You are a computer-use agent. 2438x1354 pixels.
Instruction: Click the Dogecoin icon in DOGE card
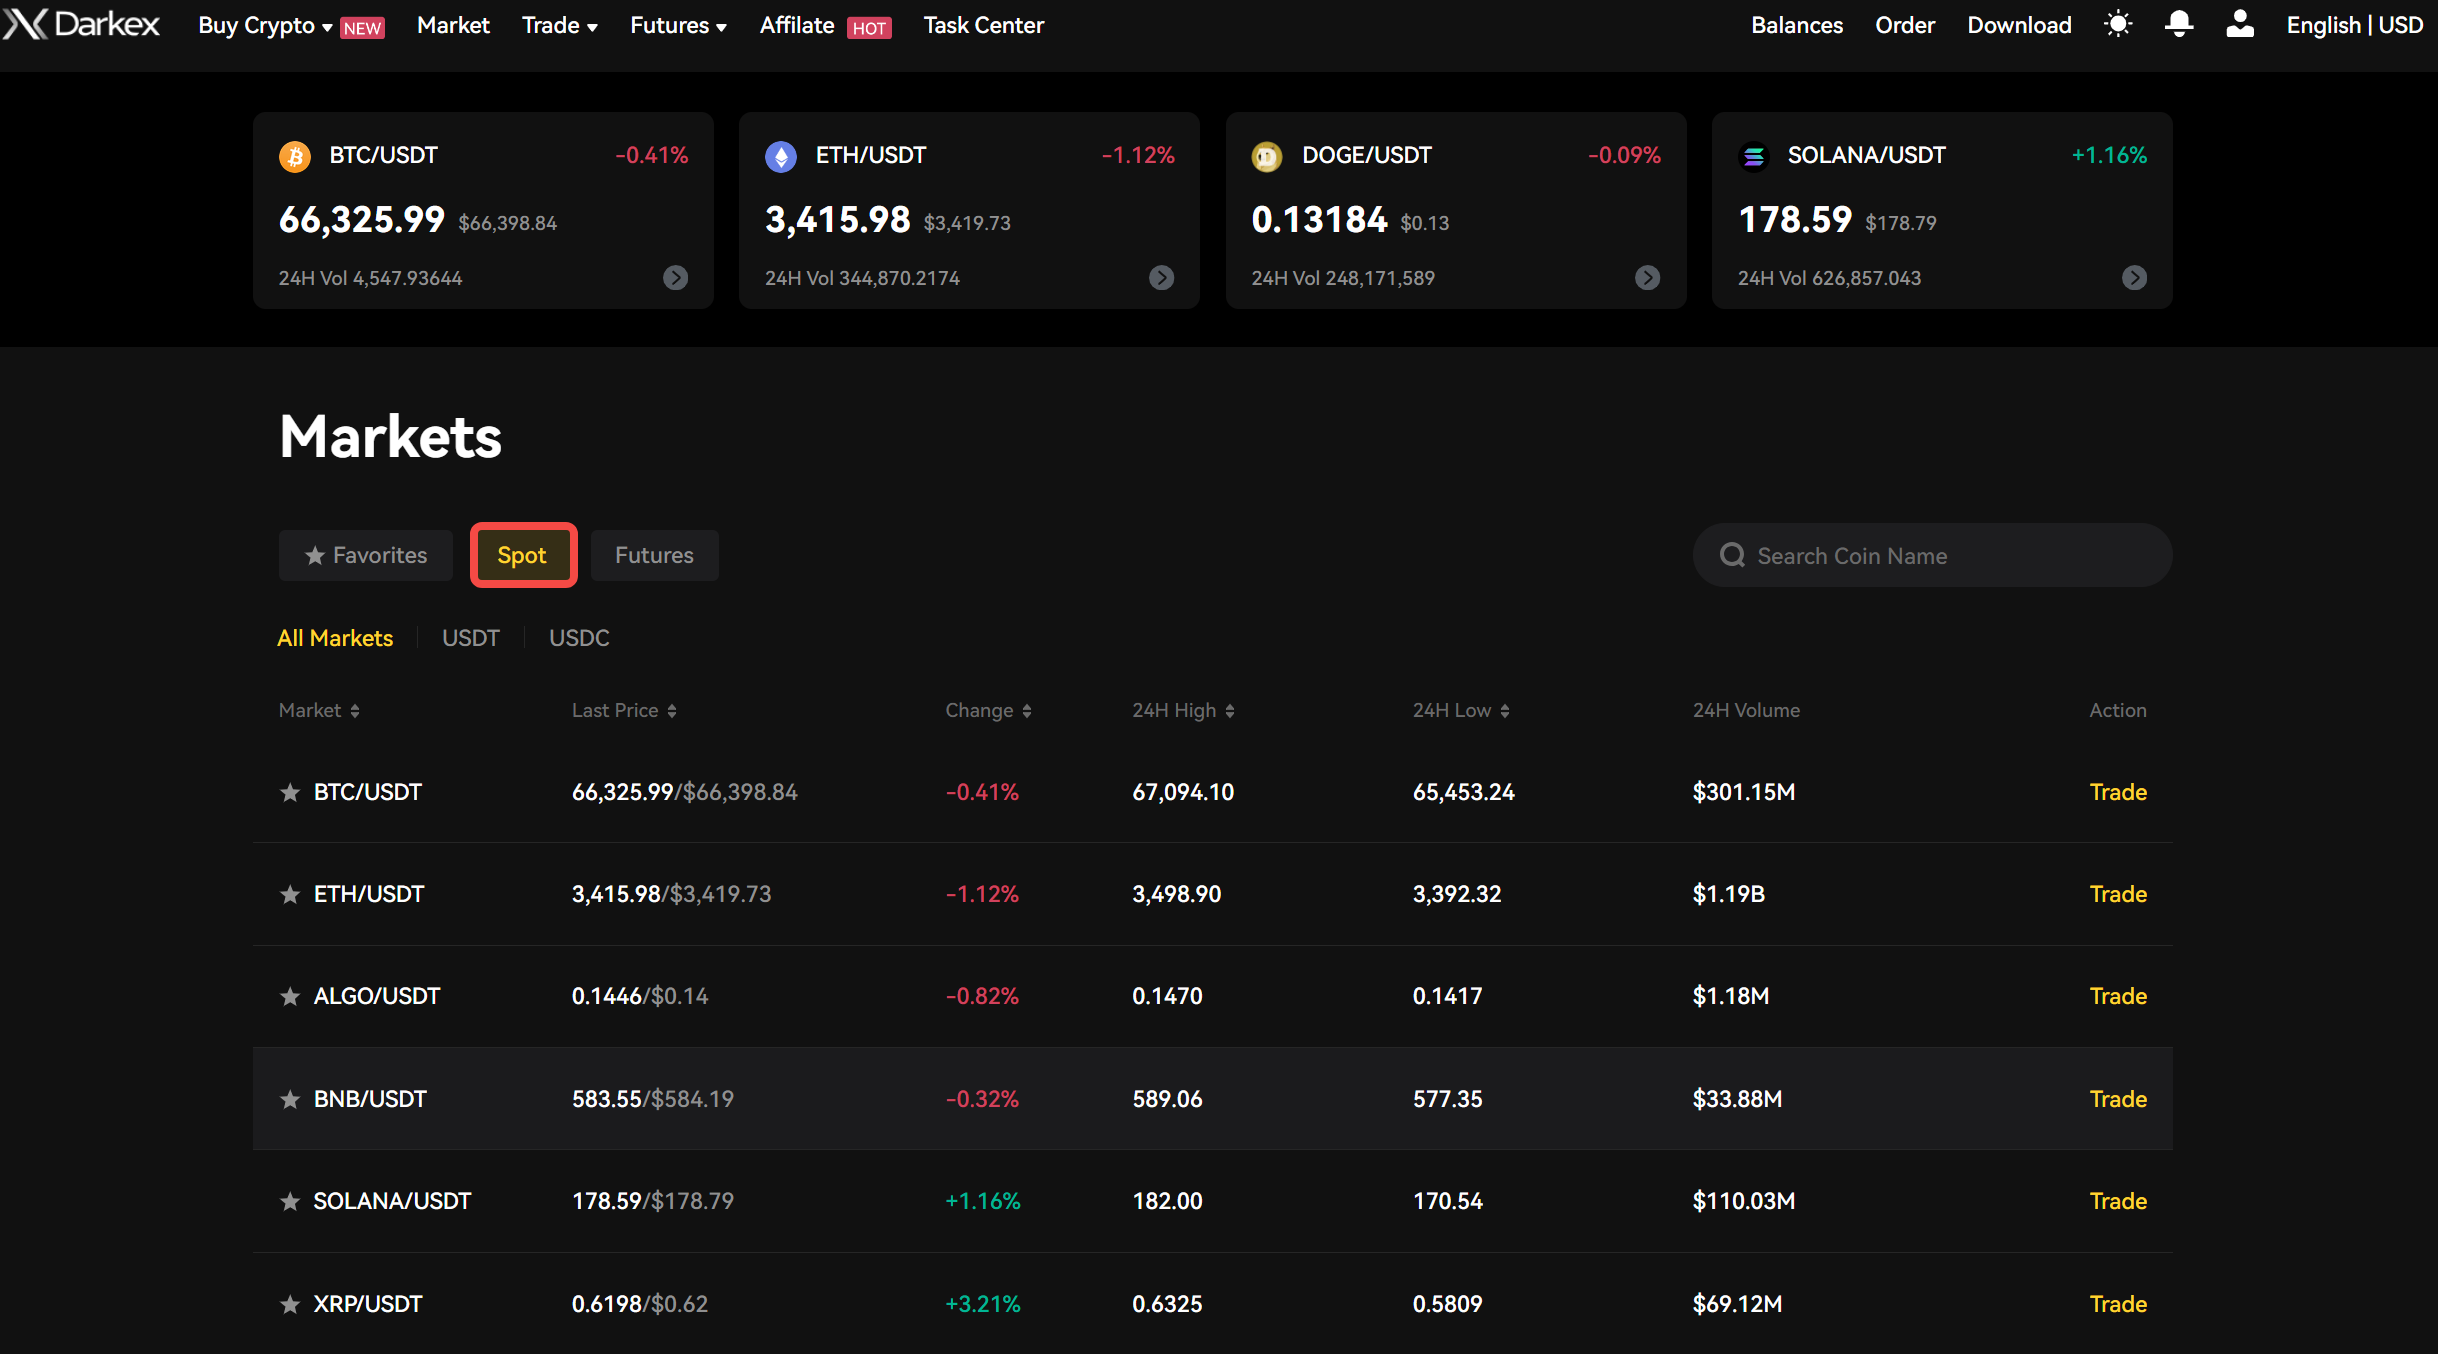click(1267, 156)
